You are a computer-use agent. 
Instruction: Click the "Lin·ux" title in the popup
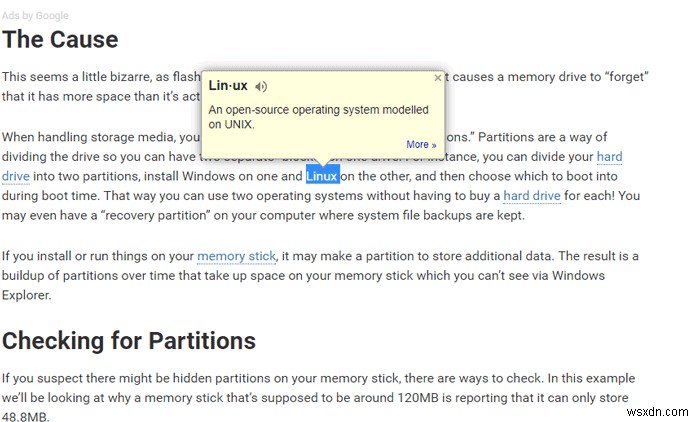pos(228,87)
